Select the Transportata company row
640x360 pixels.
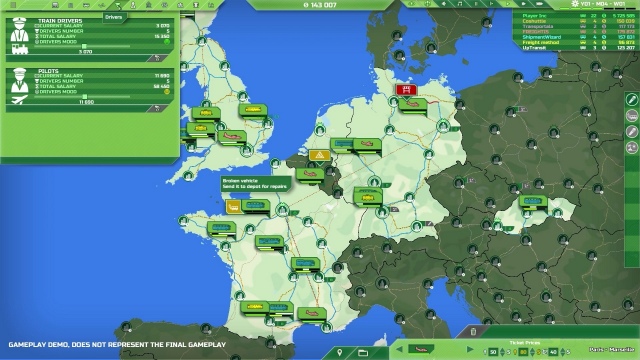point(576,27)
